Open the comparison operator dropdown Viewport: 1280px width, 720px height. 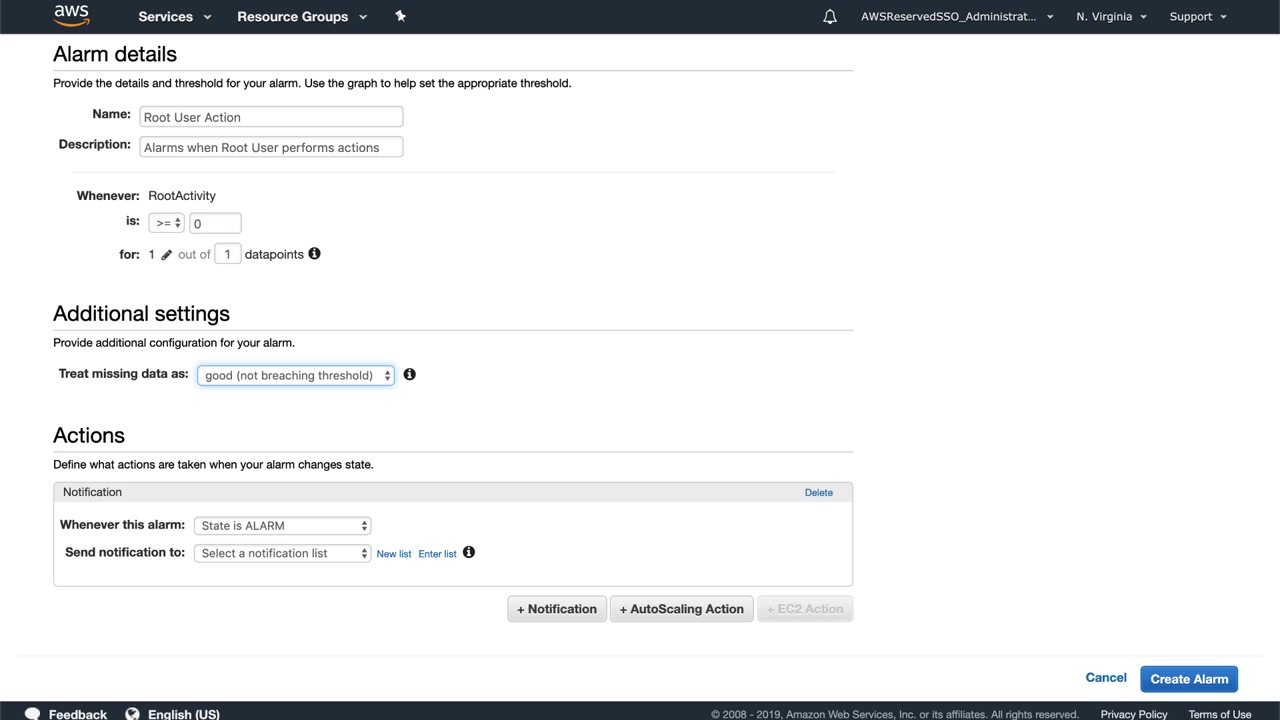pyautogui.click(x=166, y=223)
